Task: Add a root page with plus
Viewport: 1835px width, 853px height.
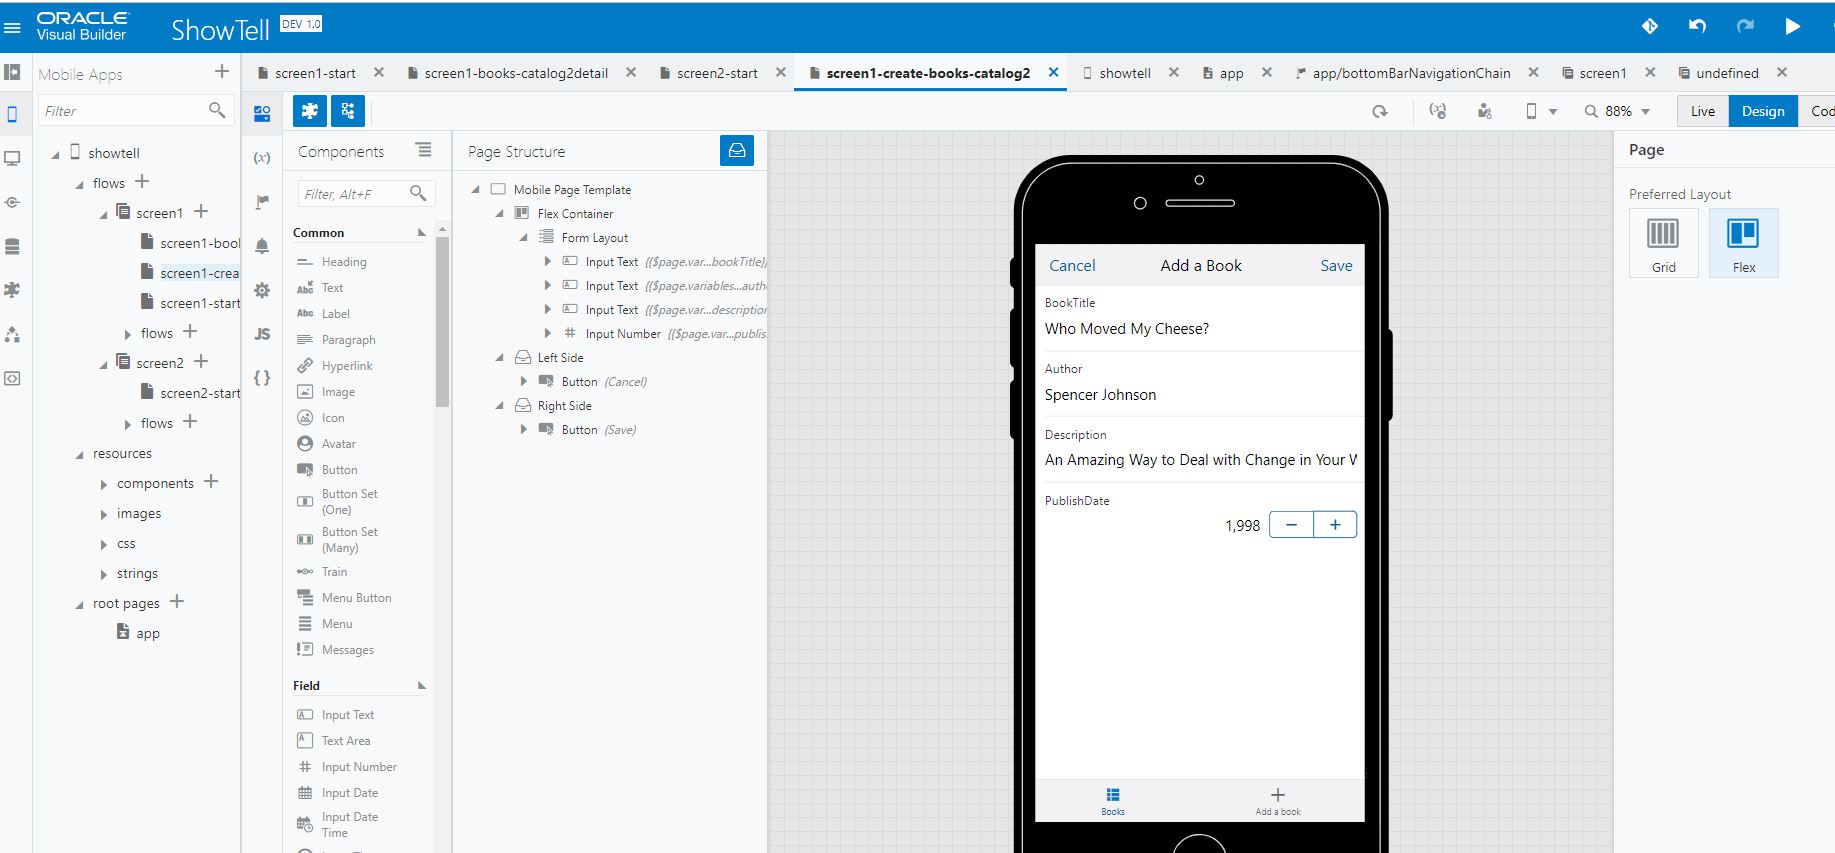Action: tap(177, 601)
